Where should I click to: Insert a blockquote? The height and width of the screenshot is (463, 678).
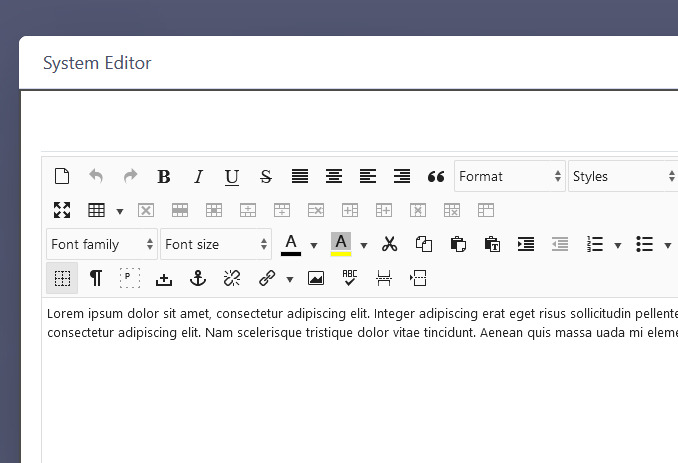click(435, 177)
